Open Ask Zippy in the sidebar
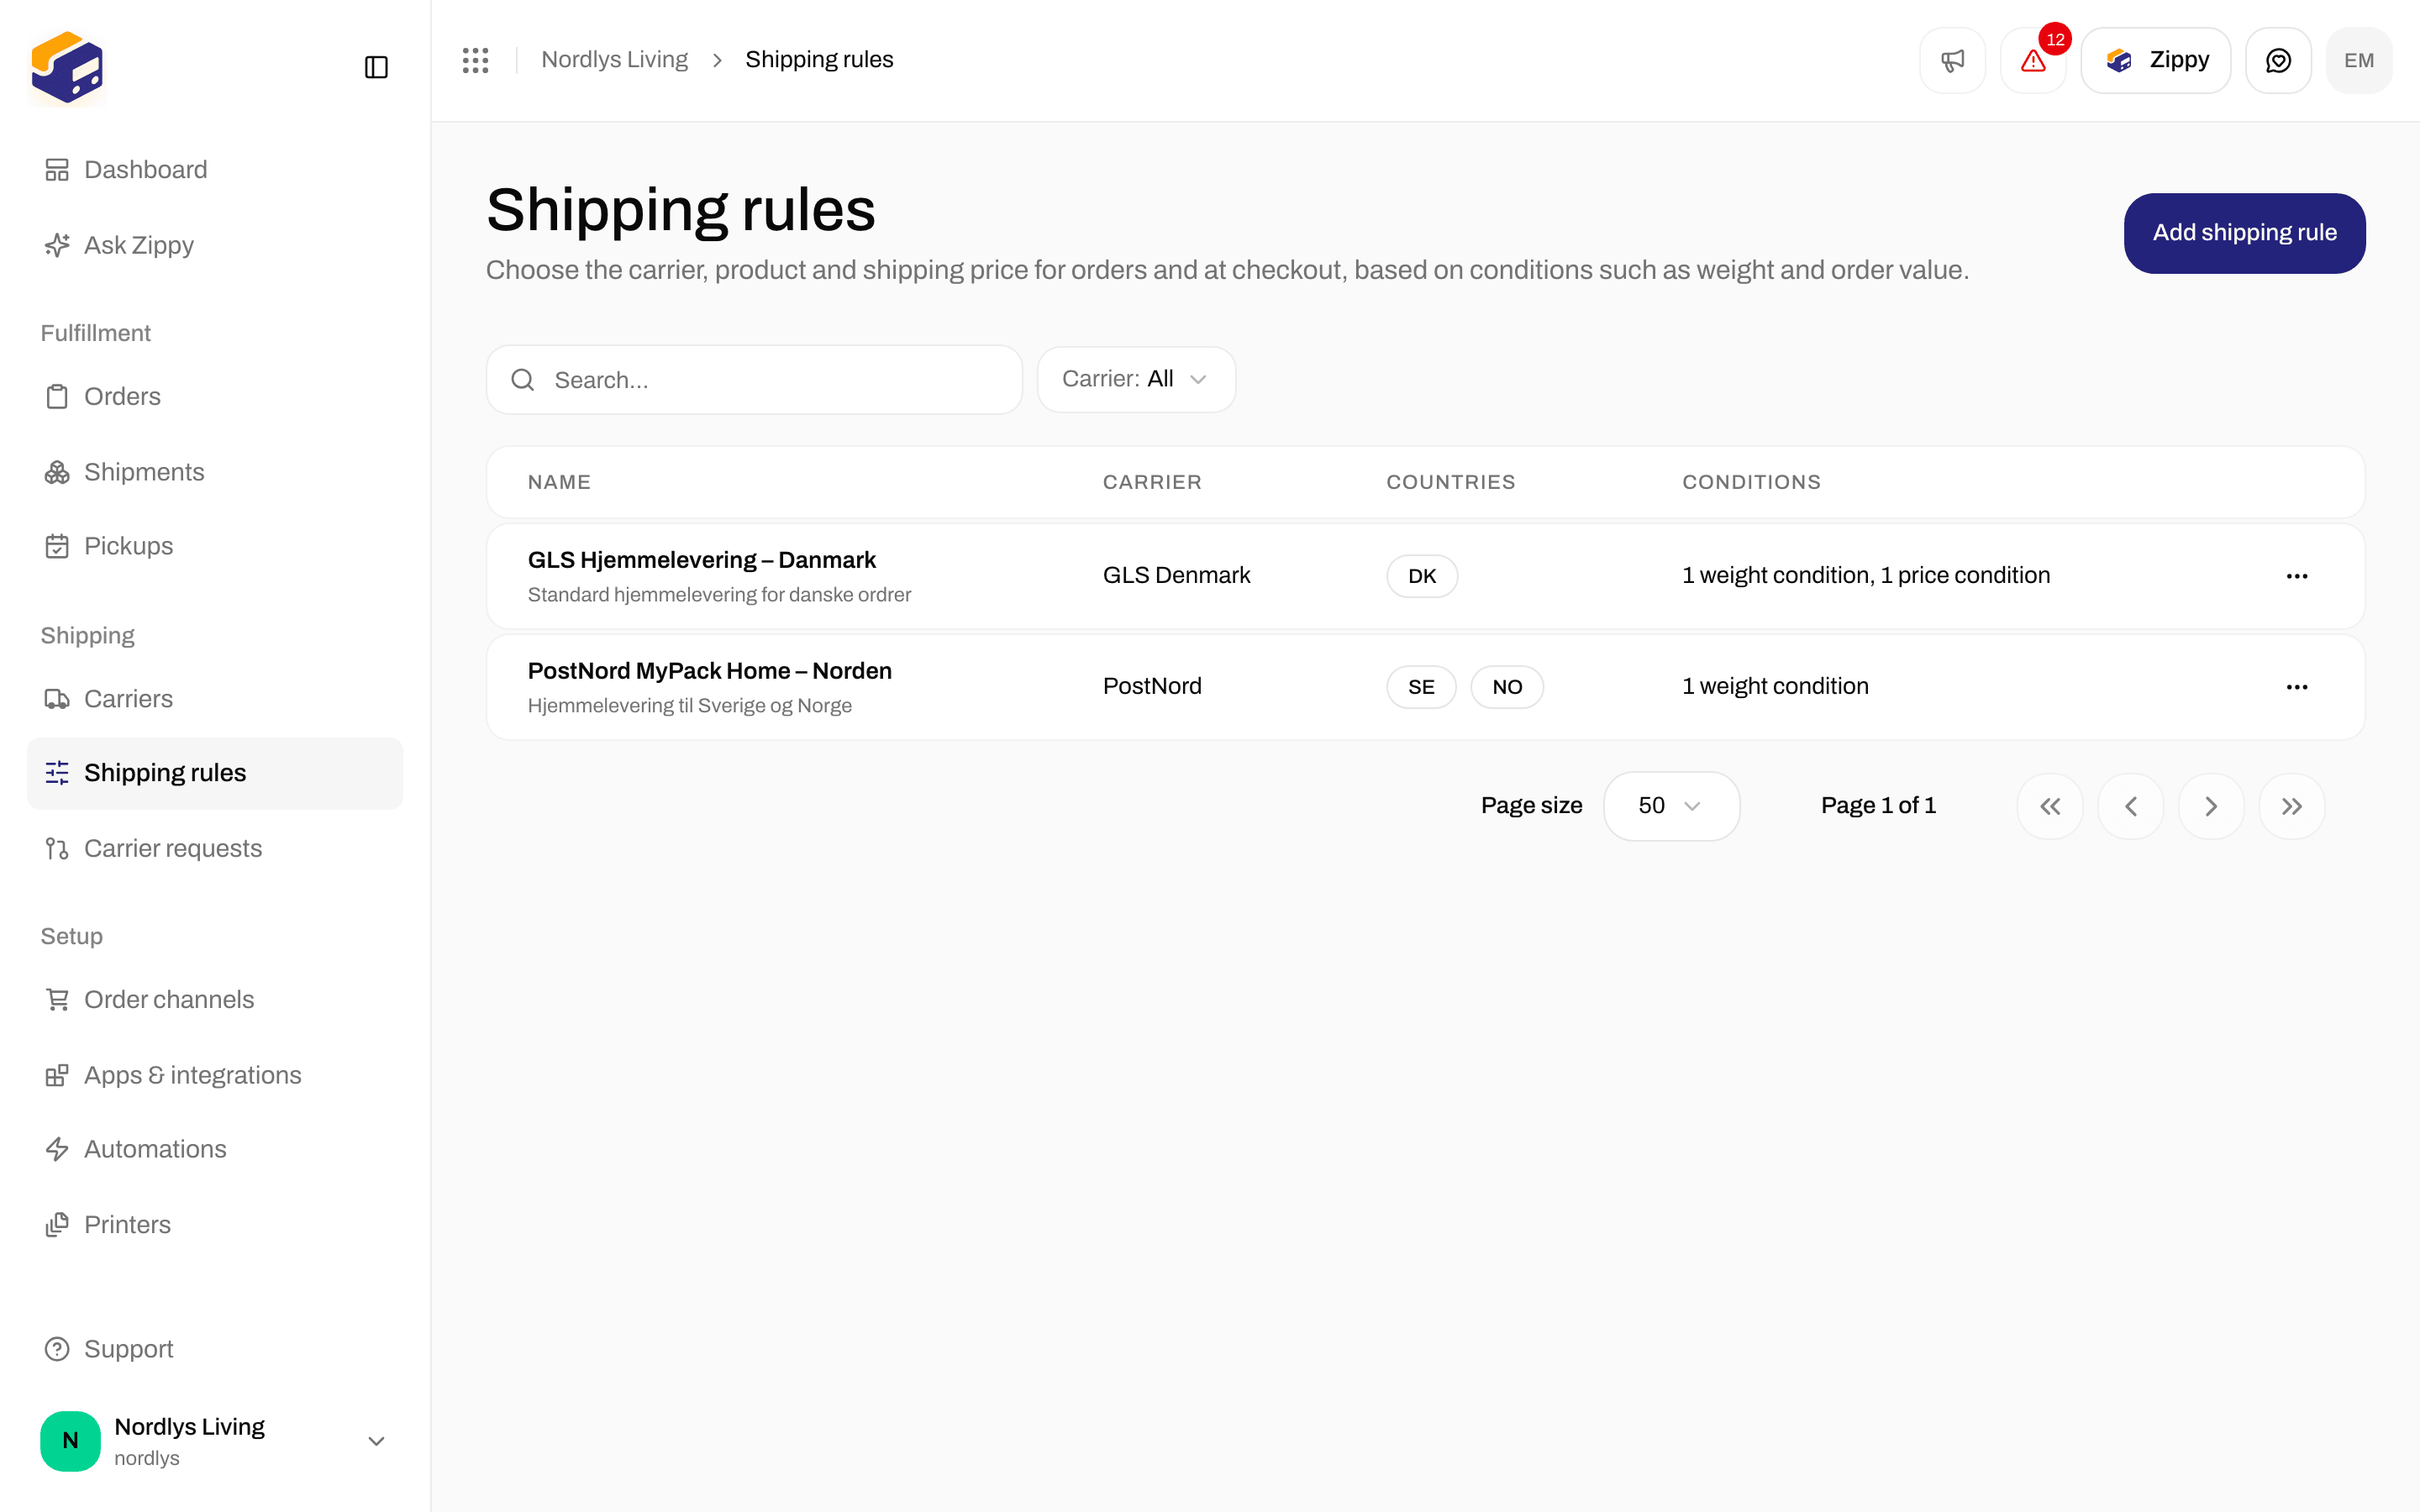 215,245
